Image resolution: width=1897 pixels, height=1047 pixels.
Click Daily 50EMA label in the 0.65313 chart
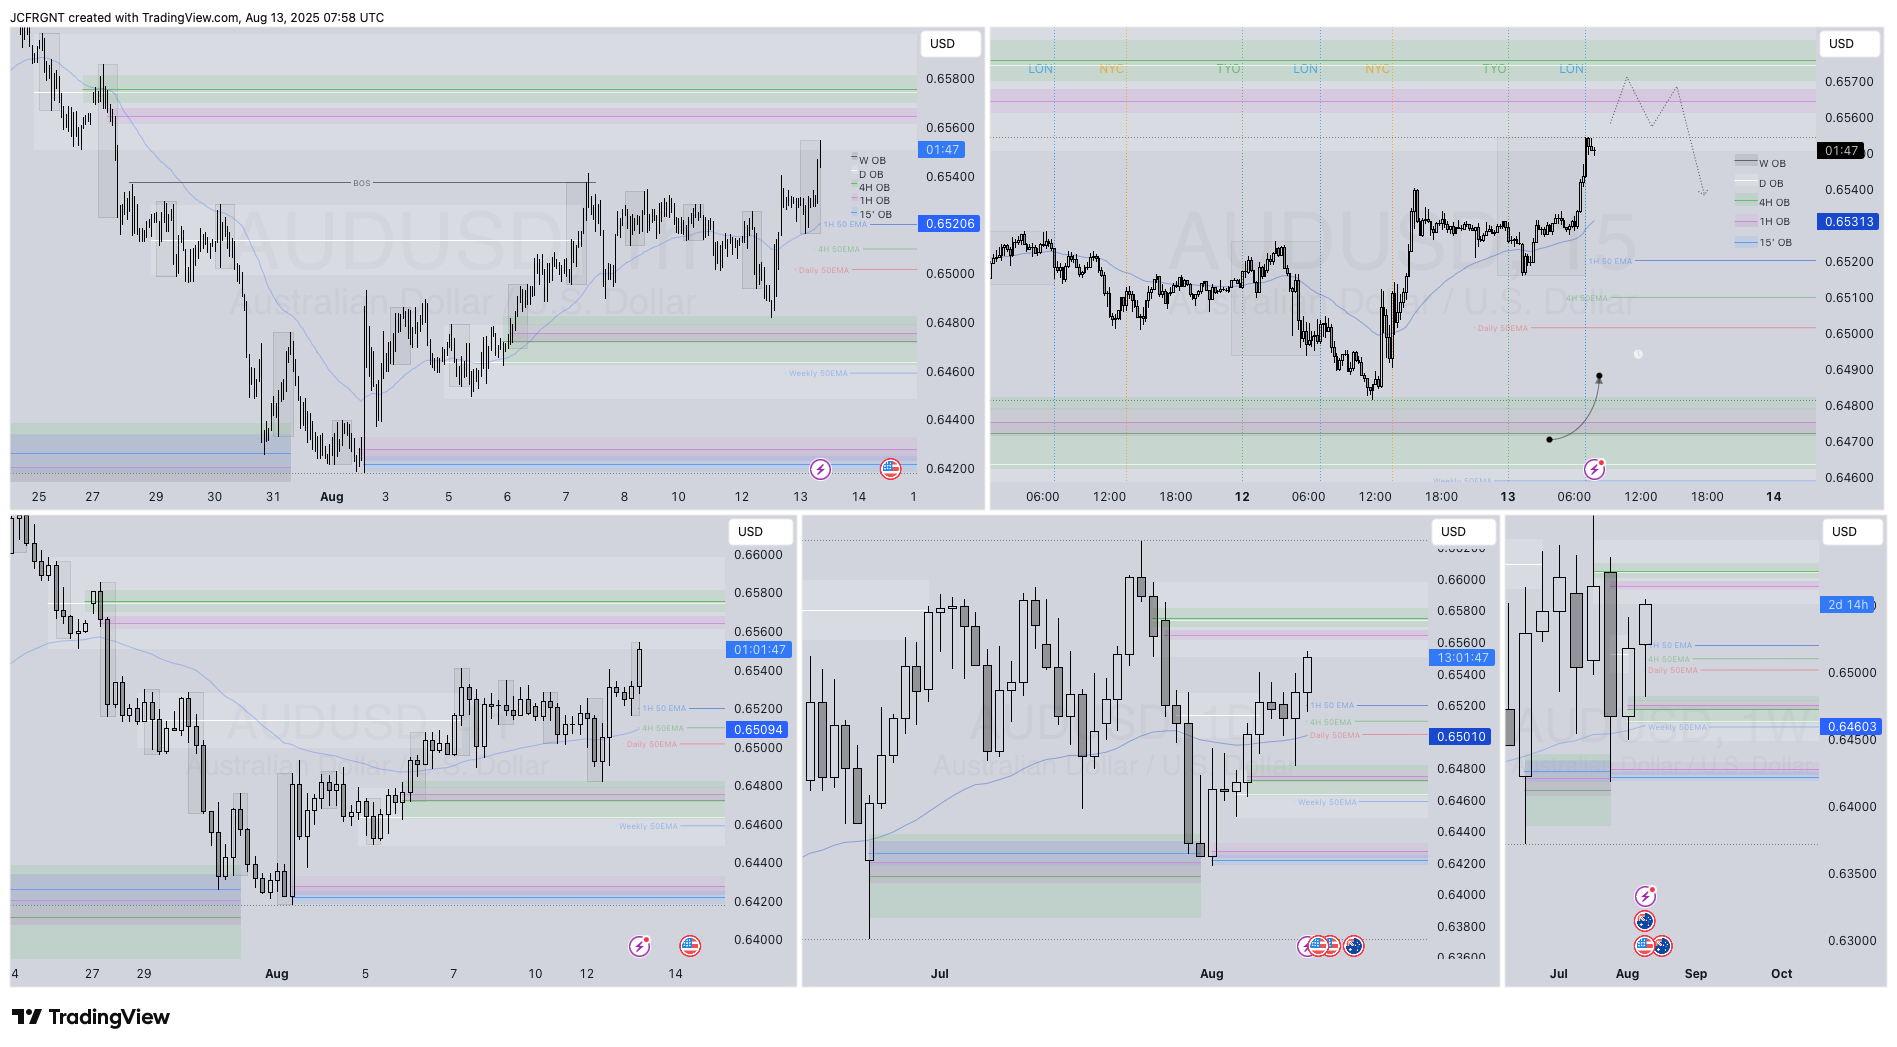pyautogui.click(x=1502, y=328)
